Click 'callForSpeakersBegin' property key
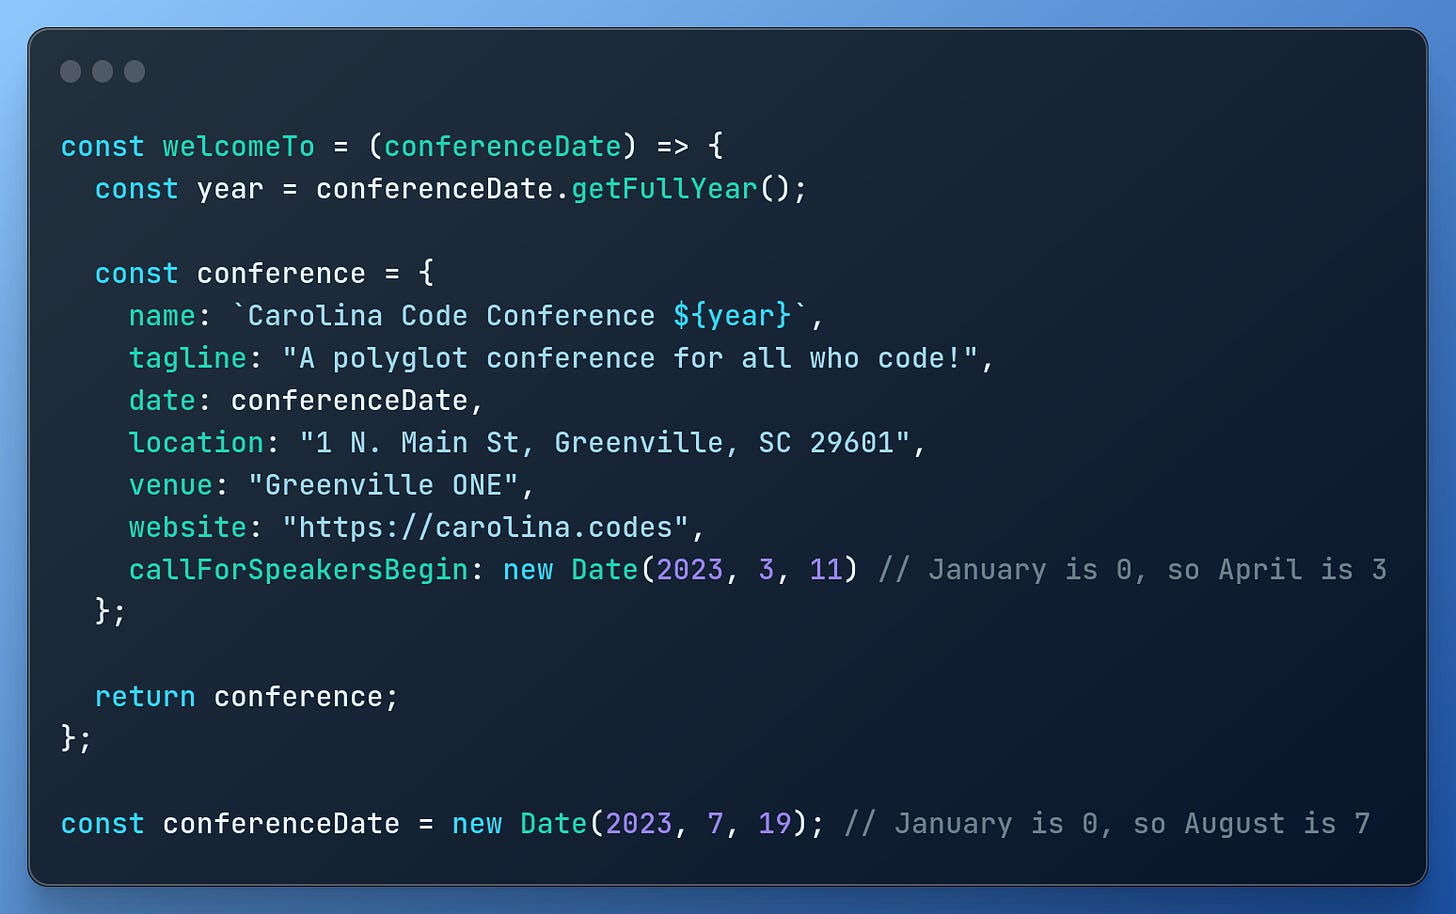Viewport: 1456px width, 914px height. tap(298, 569)
